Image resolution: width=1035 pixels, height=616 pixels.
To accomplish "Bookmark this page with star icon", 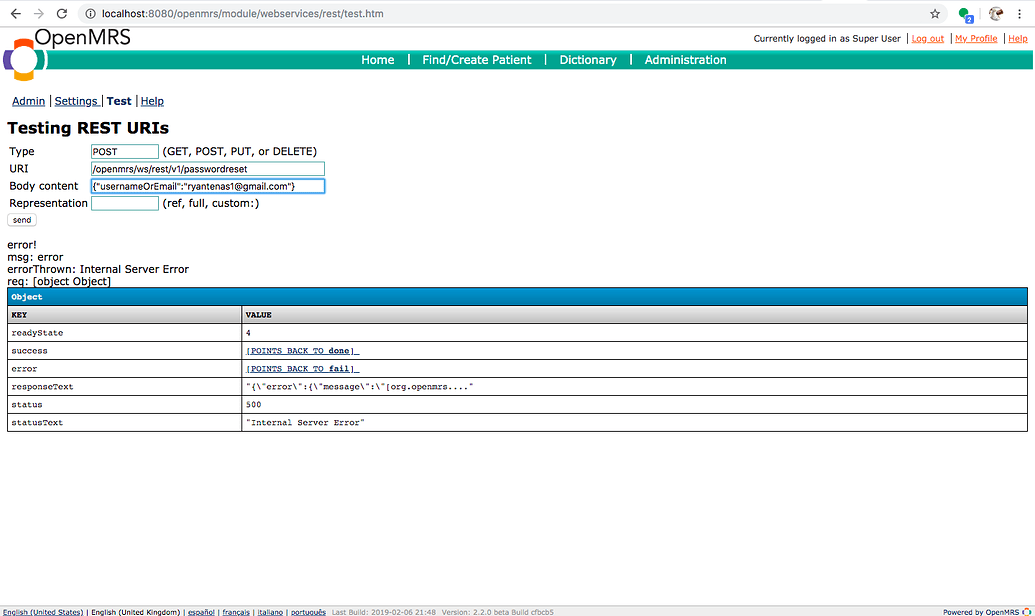I will (x=935, y=14).
